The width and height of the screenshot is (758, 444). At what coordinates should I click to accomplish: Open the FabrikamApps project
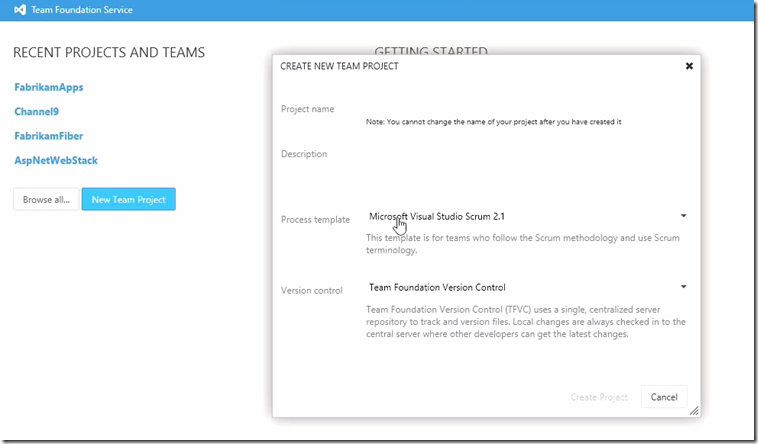click(49, 88)
